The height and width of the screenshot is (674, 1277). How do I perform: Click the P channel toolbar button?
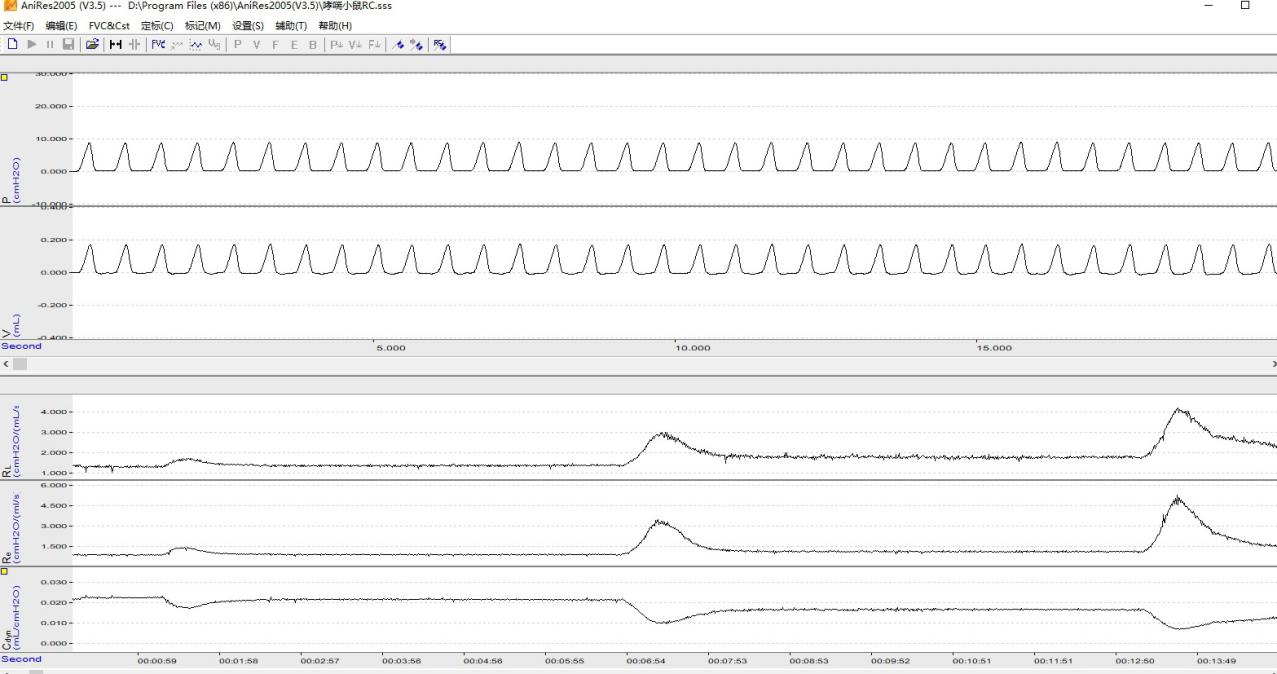click(238, 44)
